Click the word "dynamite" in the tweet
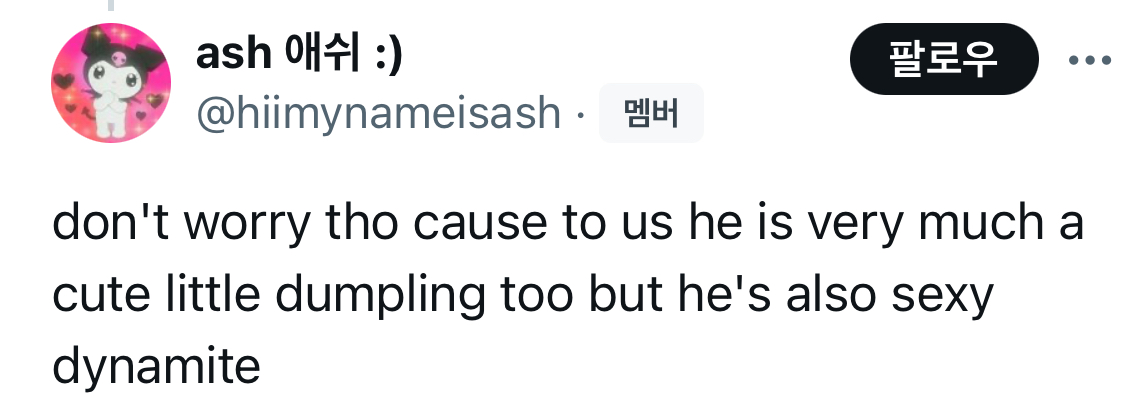Image resolution: width=1136 pixels, height=415 pixels. [x=155, y=367]
